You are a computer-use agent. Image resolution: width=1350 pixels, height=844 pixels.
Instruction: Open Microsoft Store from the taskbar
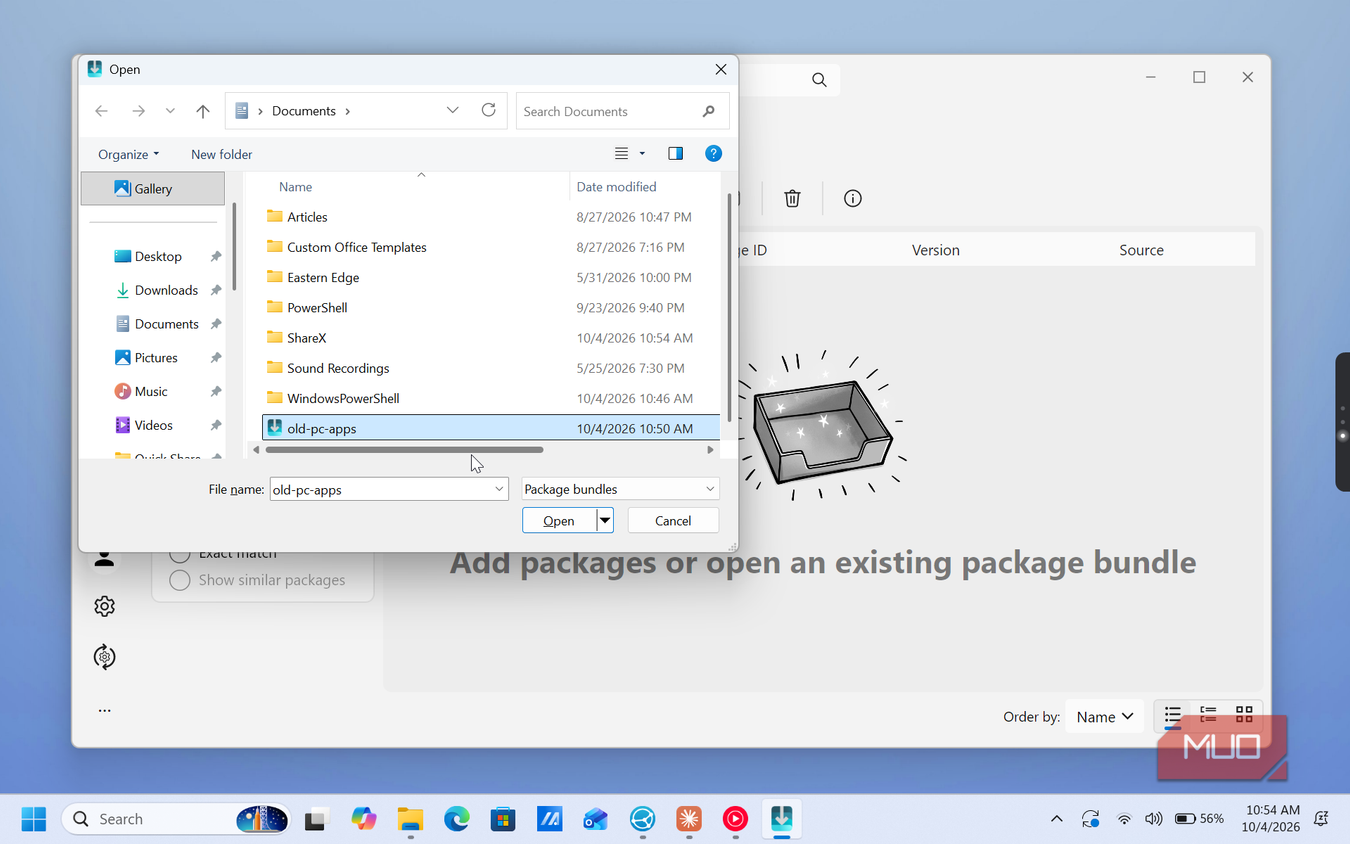[502, 819]
